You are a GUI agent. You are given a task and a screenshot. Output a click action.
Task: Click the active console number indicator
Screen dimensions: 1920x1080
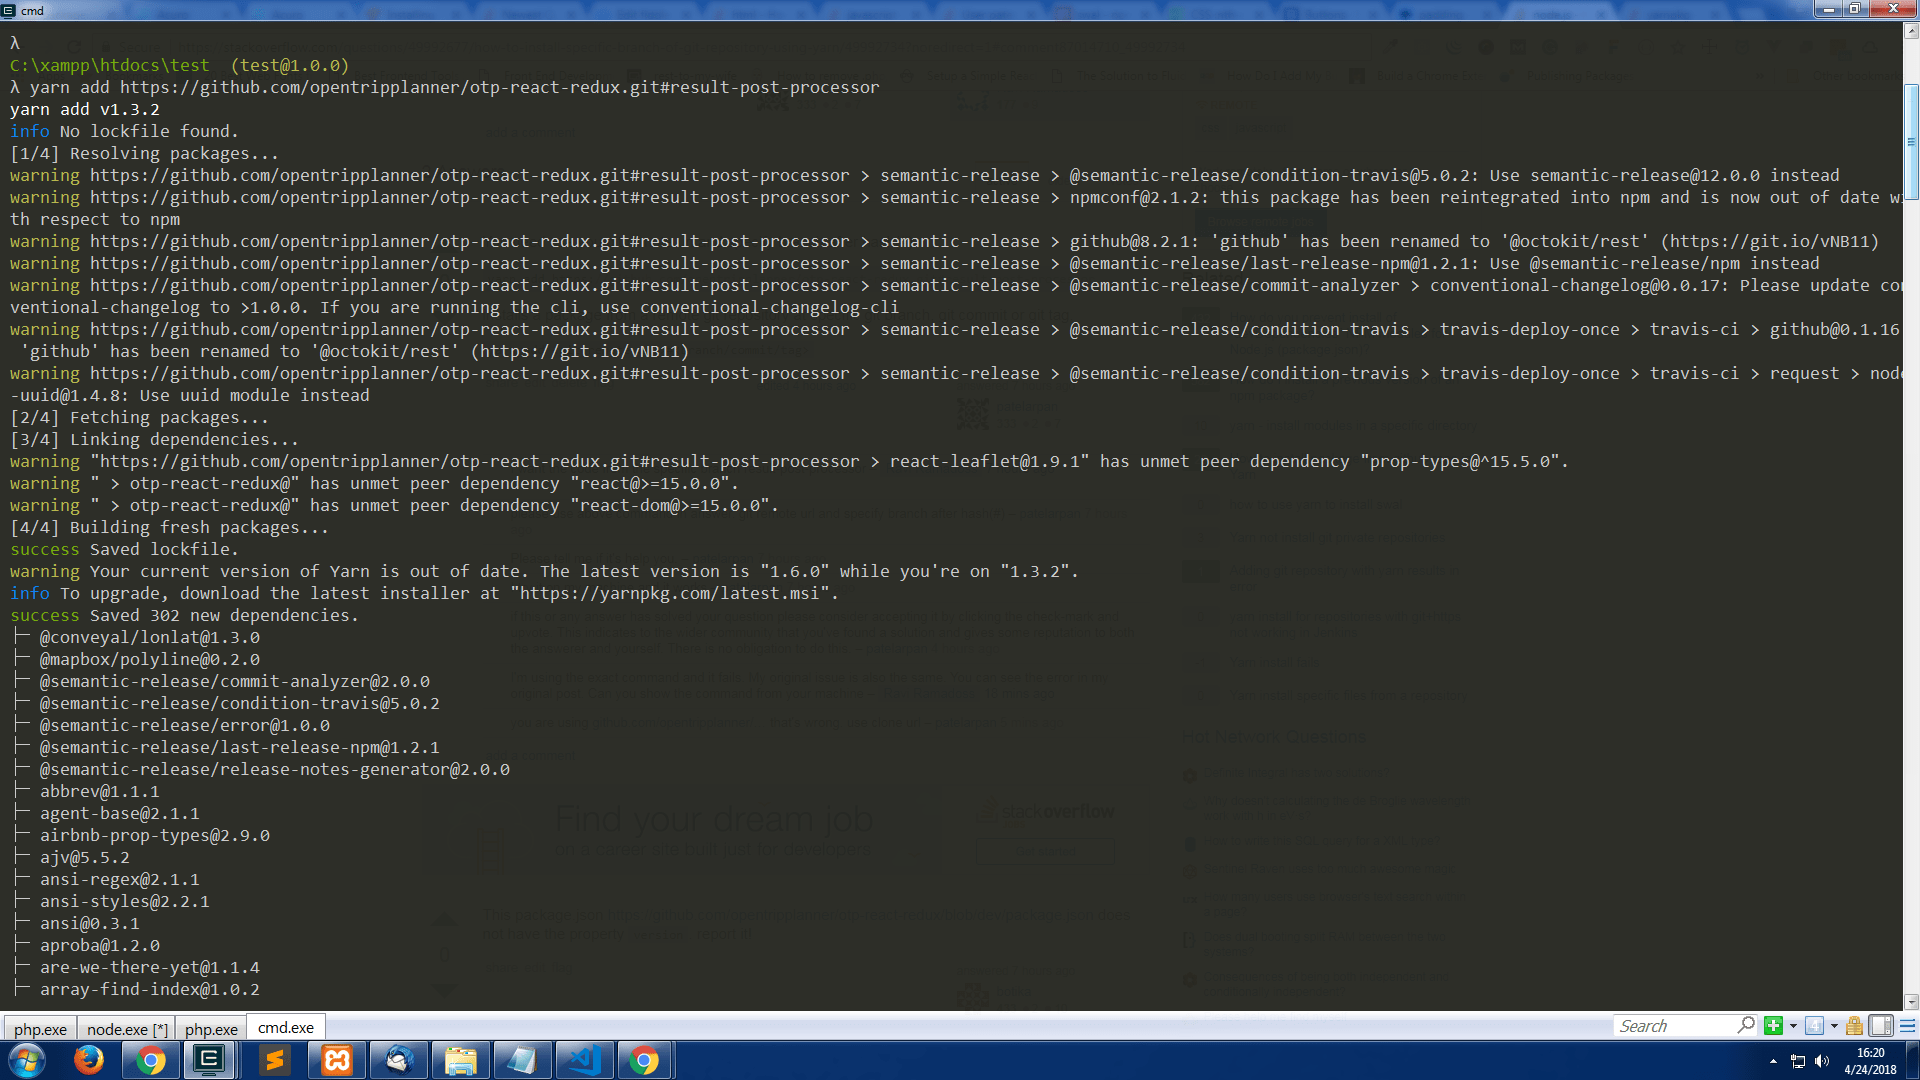click(x=1812, y=1026)
